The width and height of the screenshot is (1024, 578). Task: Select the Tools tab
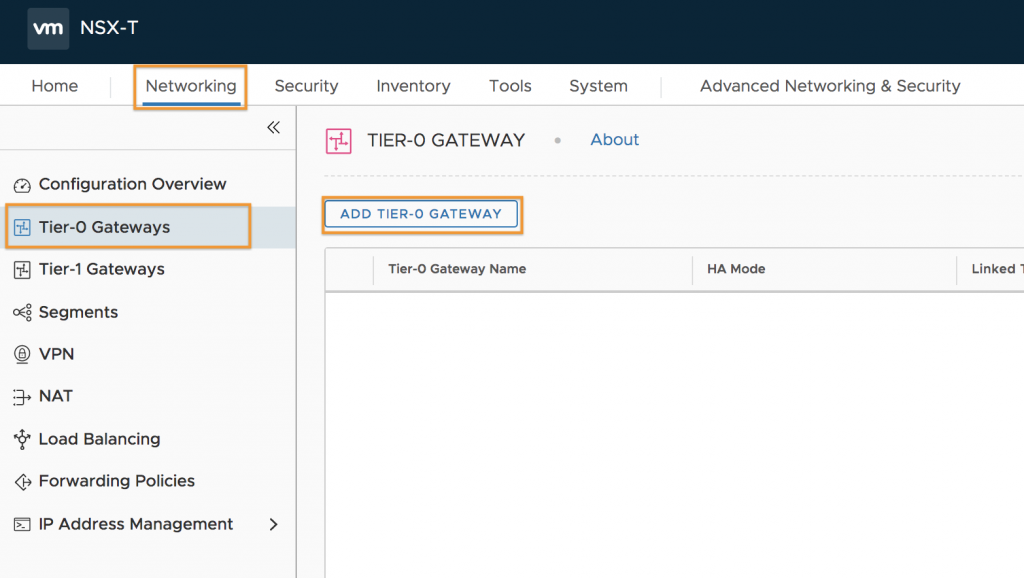point(510,86)
